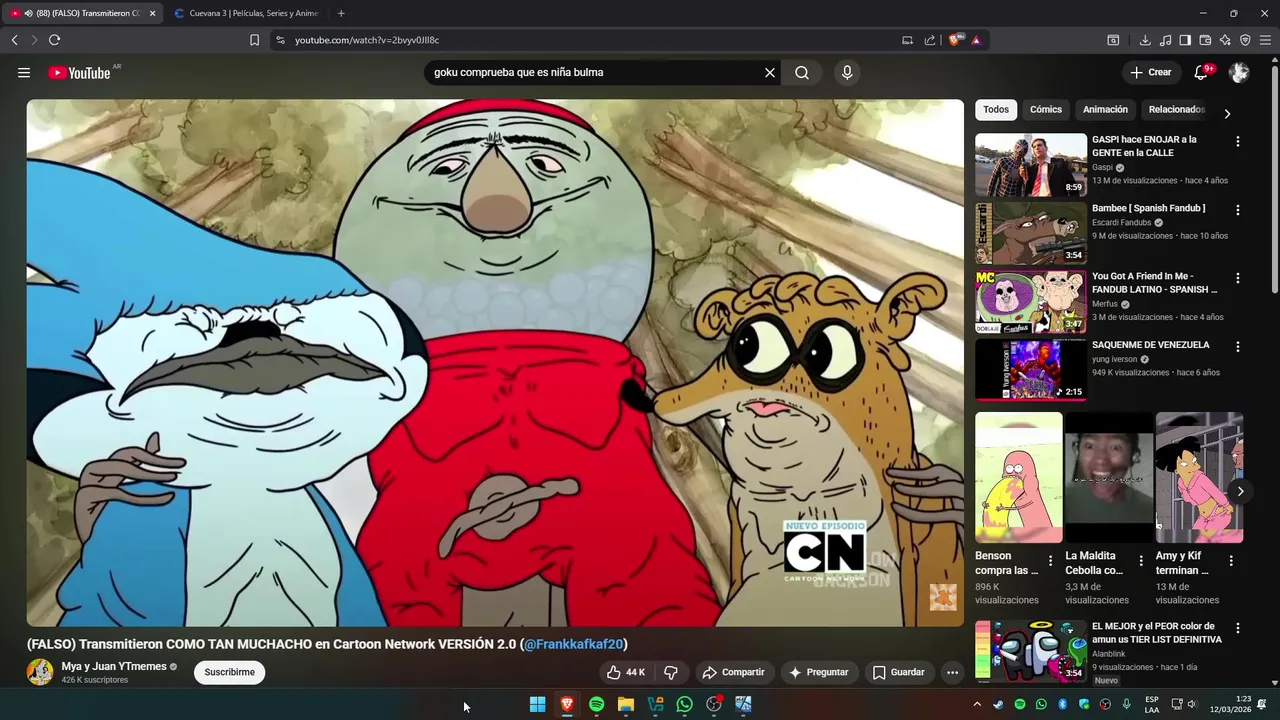Open a new browser tab with plus
The image size is (1280, 720).
[x=341, y=13]
